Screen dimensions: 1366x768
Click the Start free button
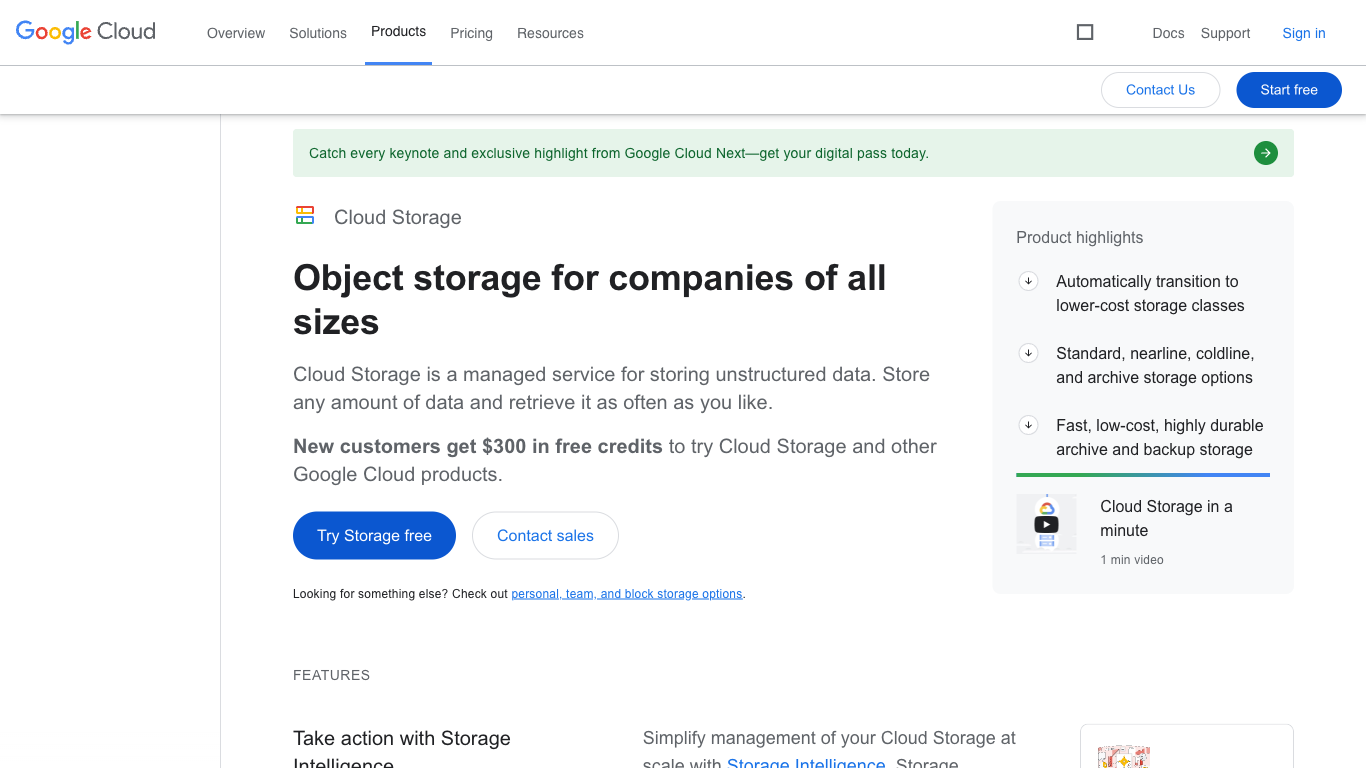(x=1289, y=90)
